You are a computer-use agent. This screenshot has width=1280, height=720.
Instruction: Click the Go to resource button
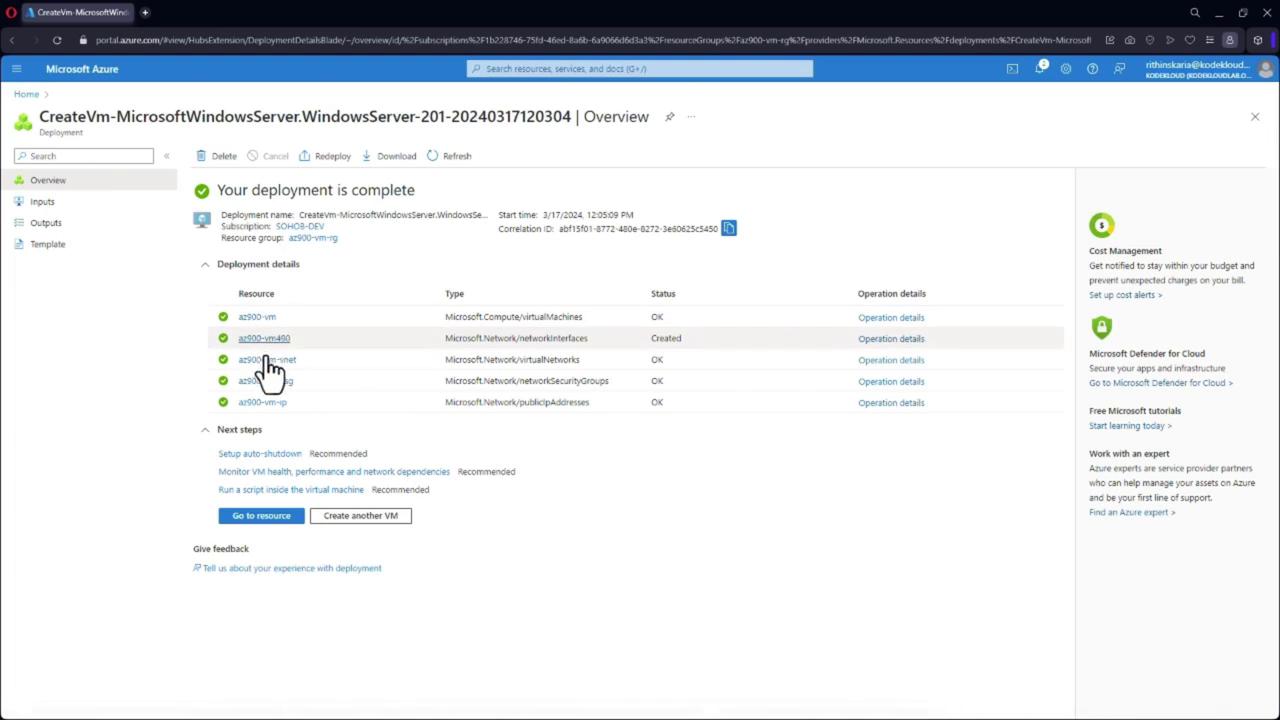click(261, 516)
